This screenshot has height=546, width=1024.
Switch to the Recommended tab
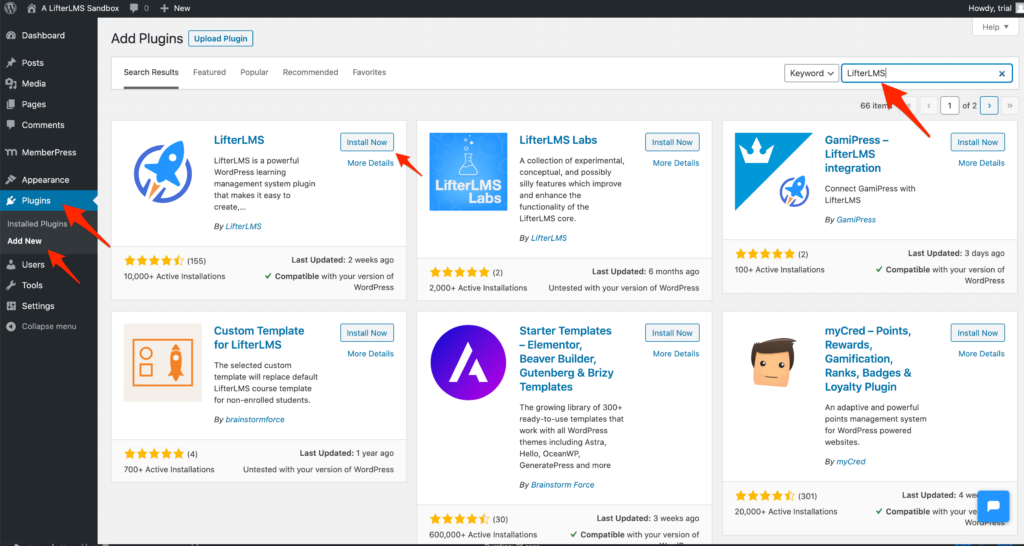[310, 72]
